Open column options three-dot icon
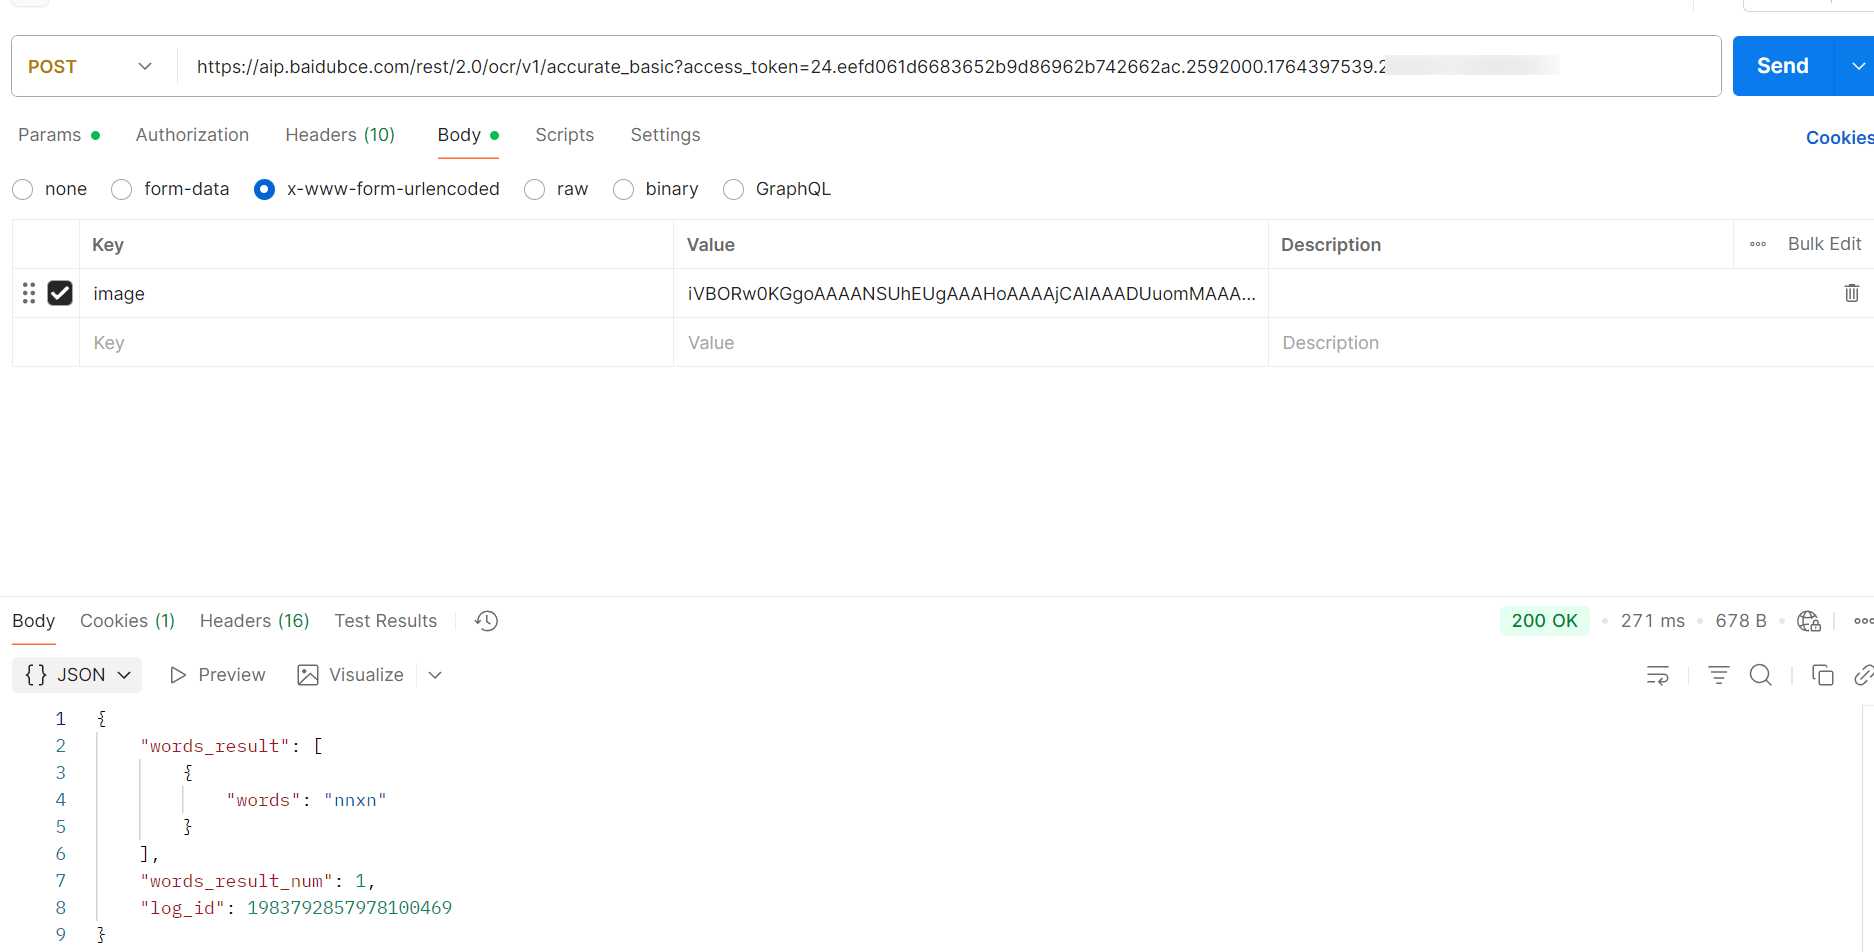The width and height of the screenshot is (1874, 952). (1758, 244)
